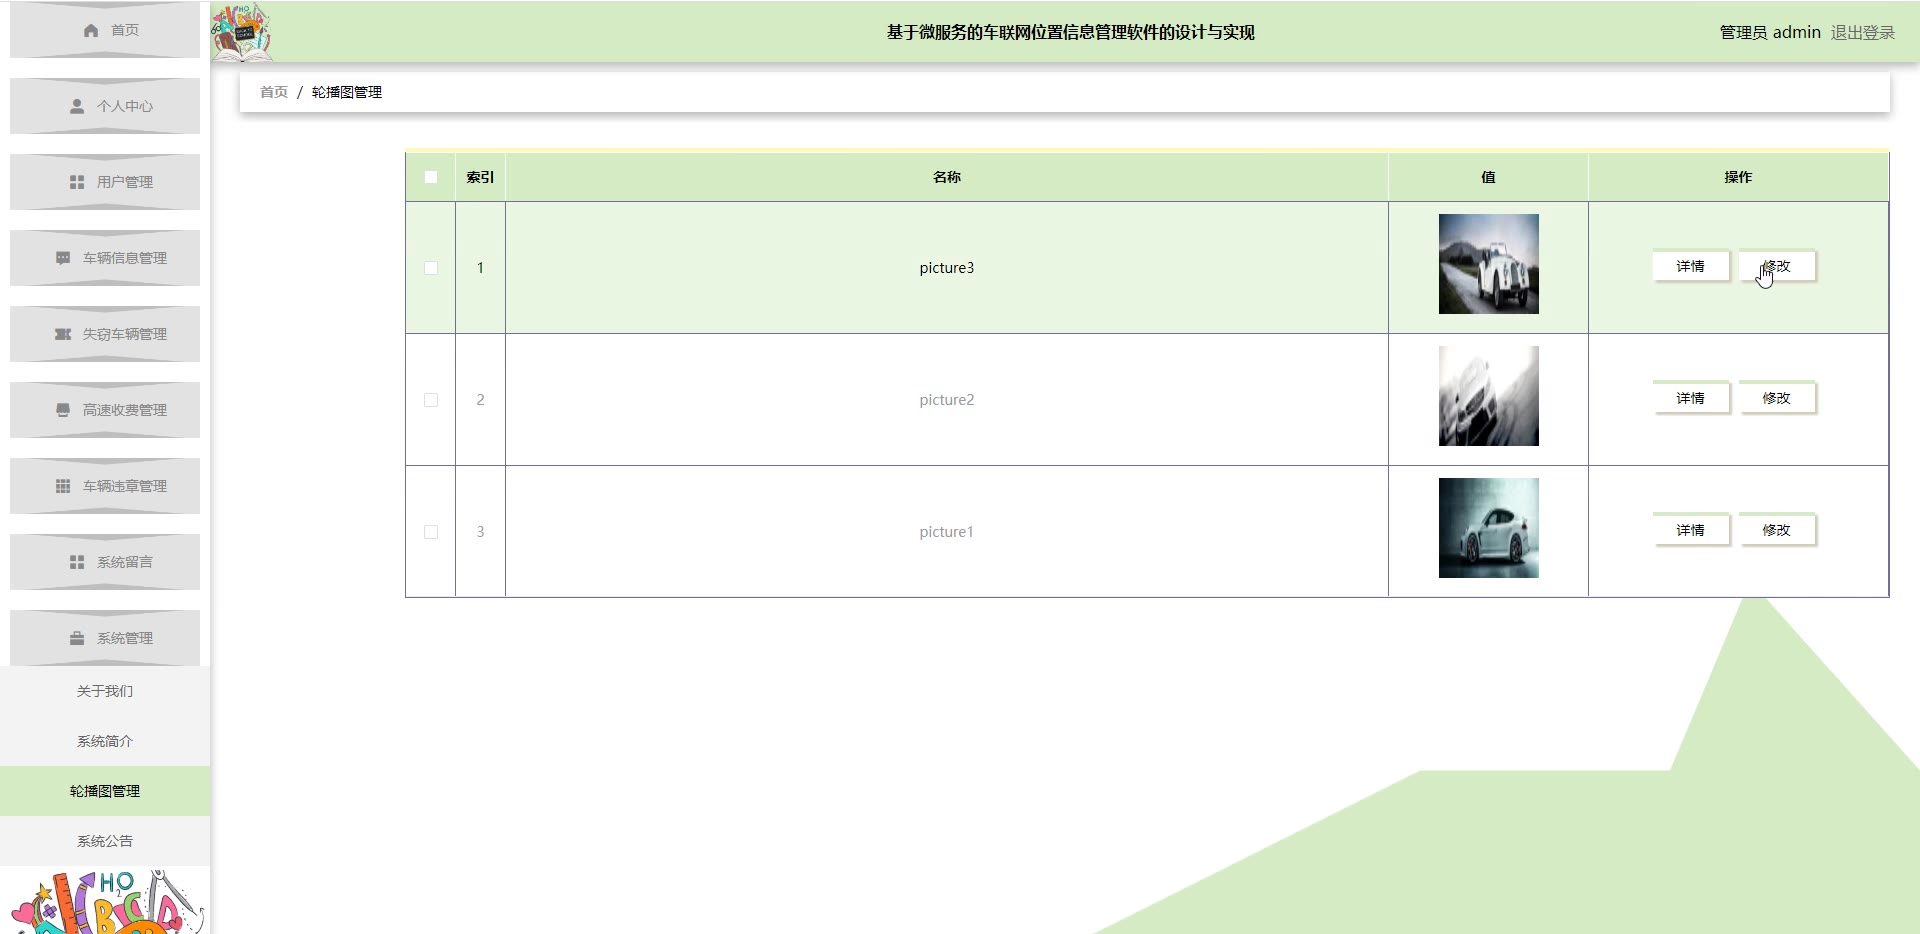1920x934 pixels.
Task: Expand the 车辆违章管理 menu
Action: 105,486
